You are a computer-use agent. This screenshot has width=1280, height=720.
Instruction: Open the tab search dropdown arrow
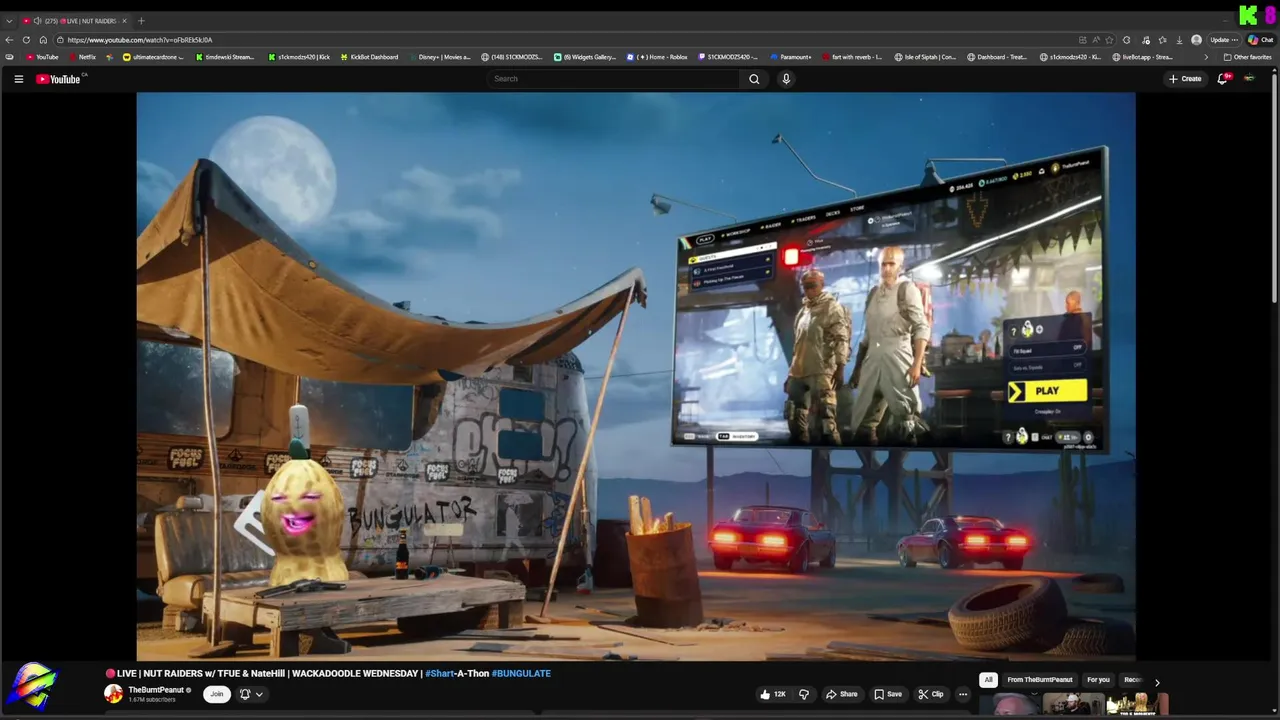pos(9,21)
